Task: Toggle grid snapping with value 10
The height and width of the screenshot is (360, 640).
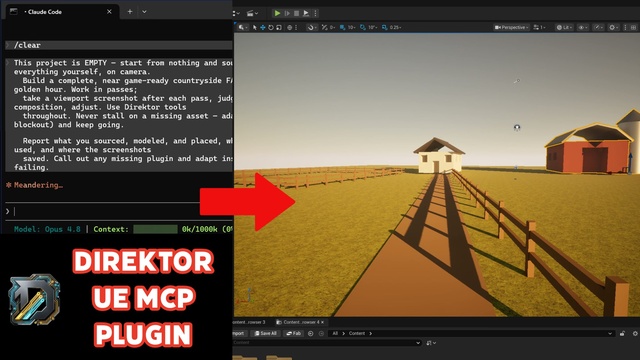Action: (x=347, y=27)
